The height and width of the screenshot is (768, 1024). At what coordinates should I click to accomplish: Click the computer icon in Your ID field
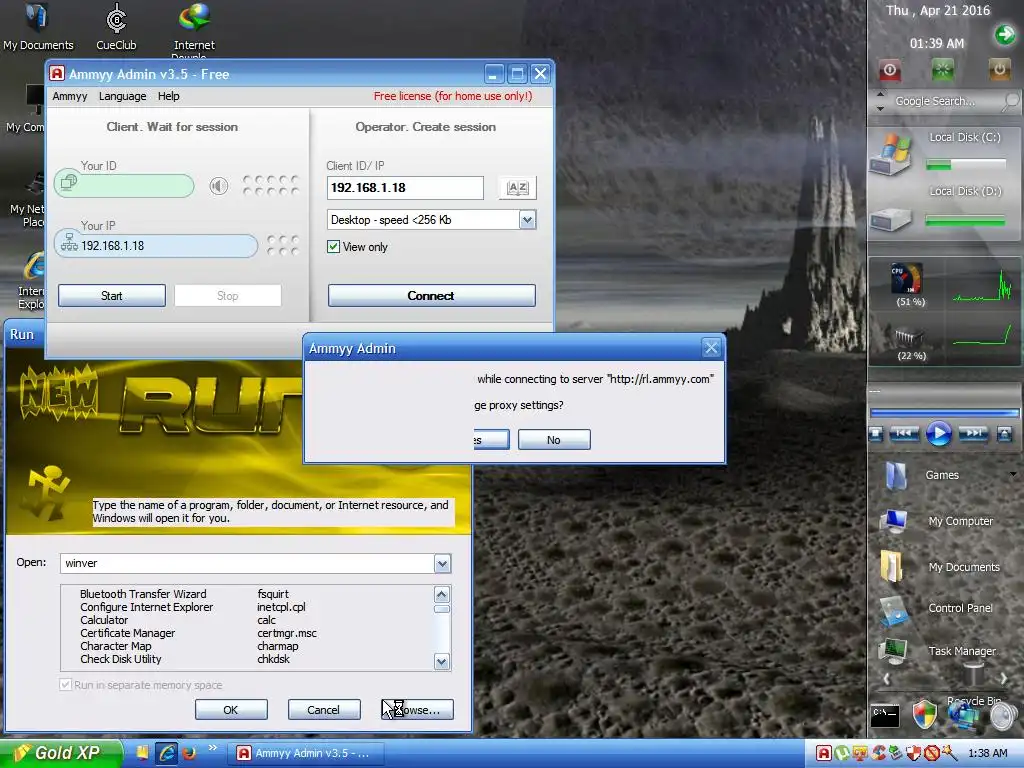pyautogui.click(x=68, y=182)
